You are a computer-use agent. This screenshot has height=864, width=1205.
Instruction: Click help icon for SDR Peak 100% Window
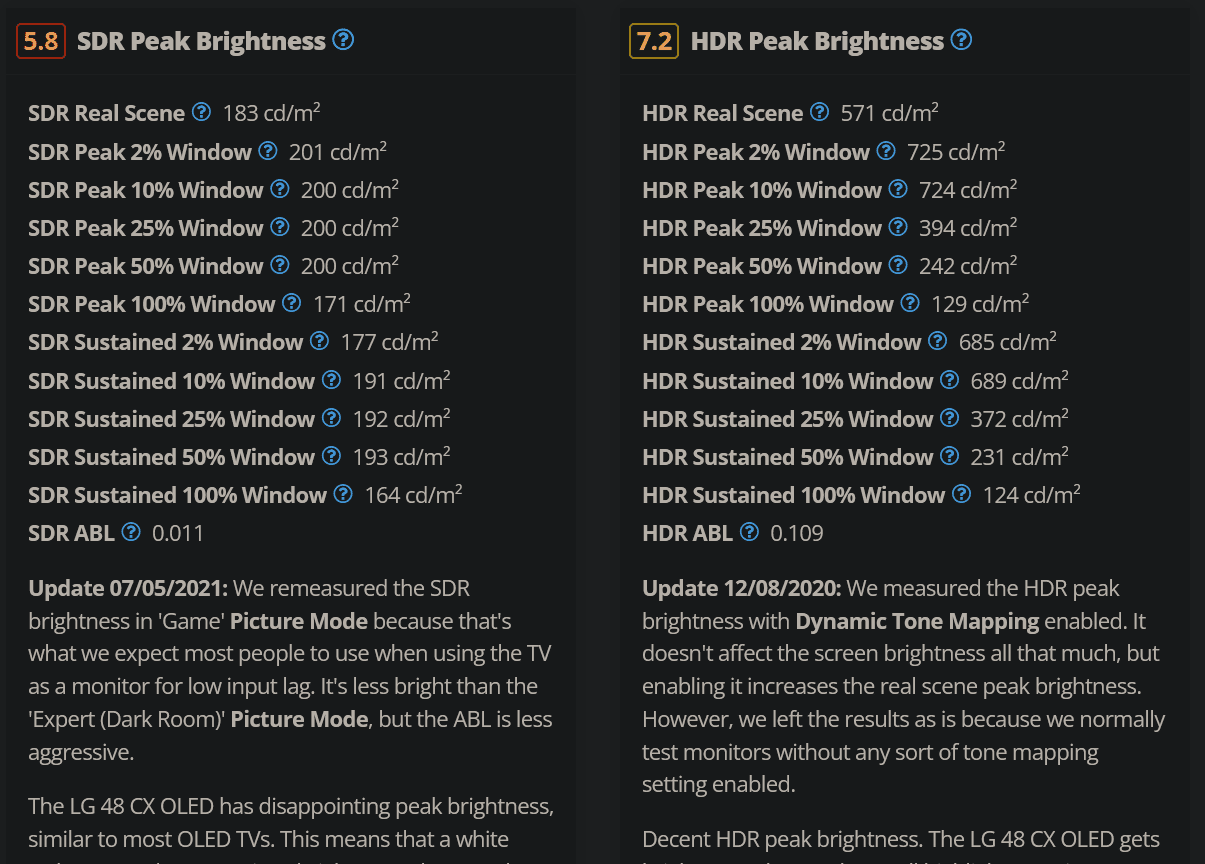[x=291, y=303]
